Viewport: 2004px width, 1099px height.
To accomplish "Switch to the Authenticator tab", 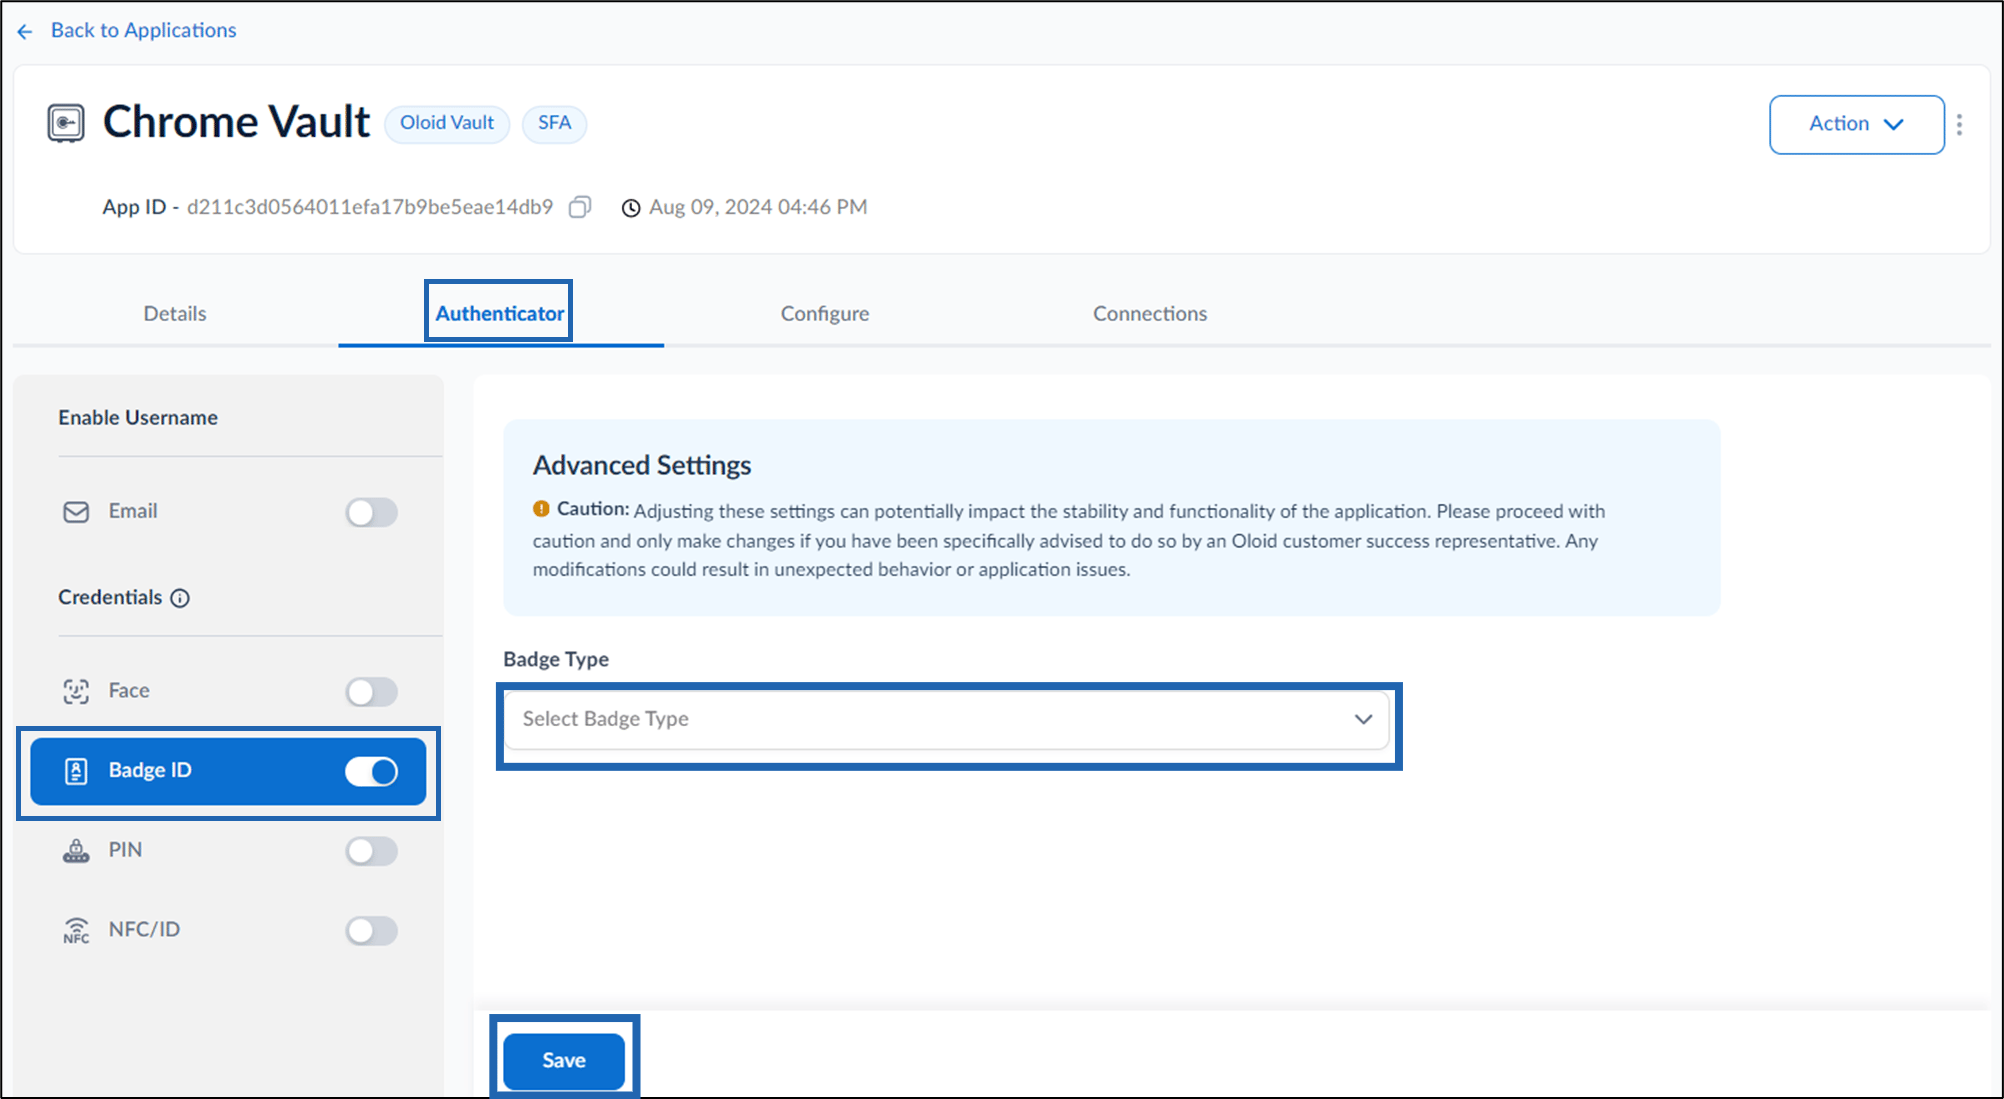I will click(x=499, y=313).
